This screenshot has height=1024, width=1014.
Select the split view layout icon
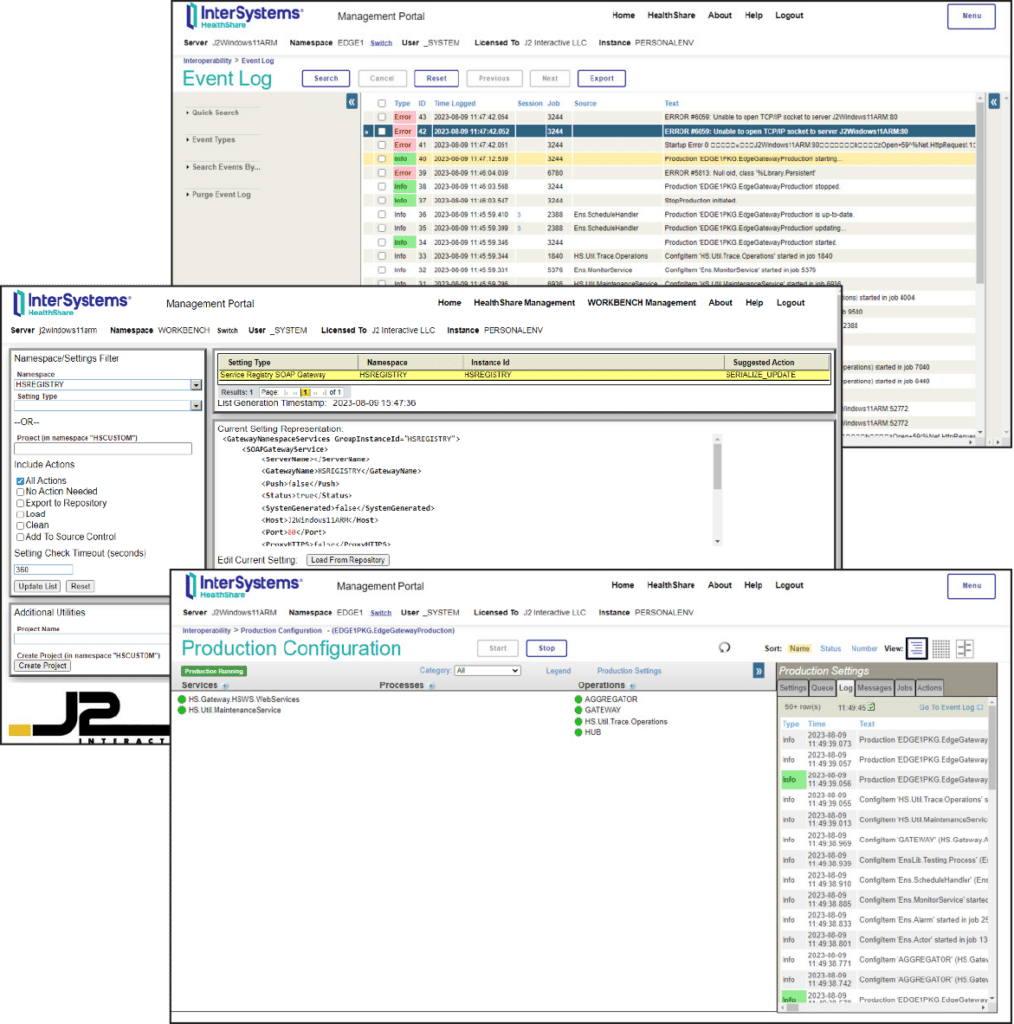964,648
